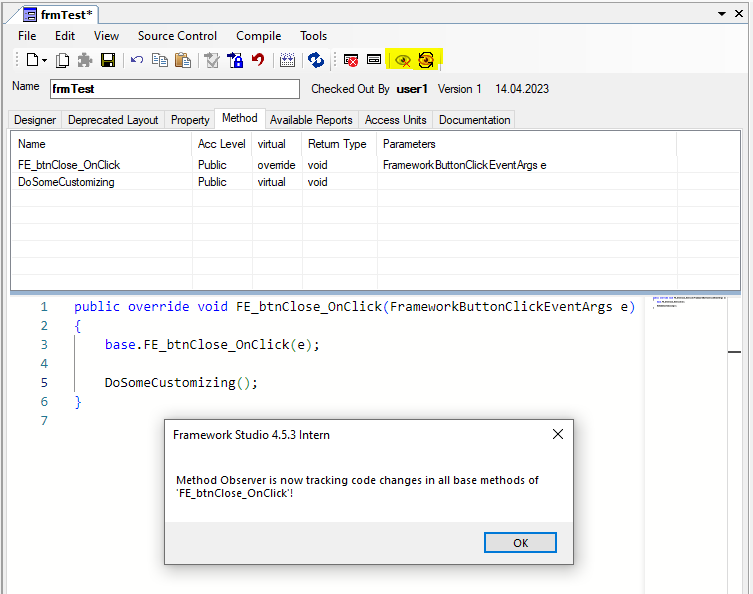The width and height of the screenshot is (753, 594).
Task: Open the Compile menu
Action: pyautogui.click(x=258, y=36)
